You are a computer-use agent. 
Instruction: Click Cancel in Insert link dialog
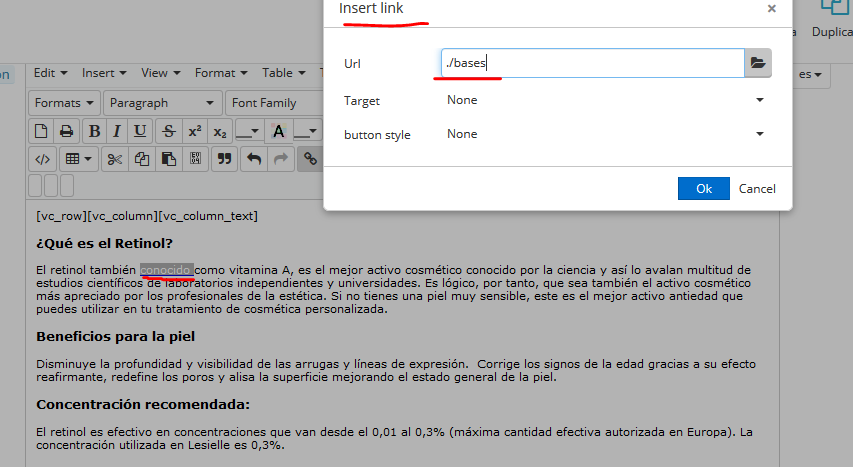[x=757, y=189]
